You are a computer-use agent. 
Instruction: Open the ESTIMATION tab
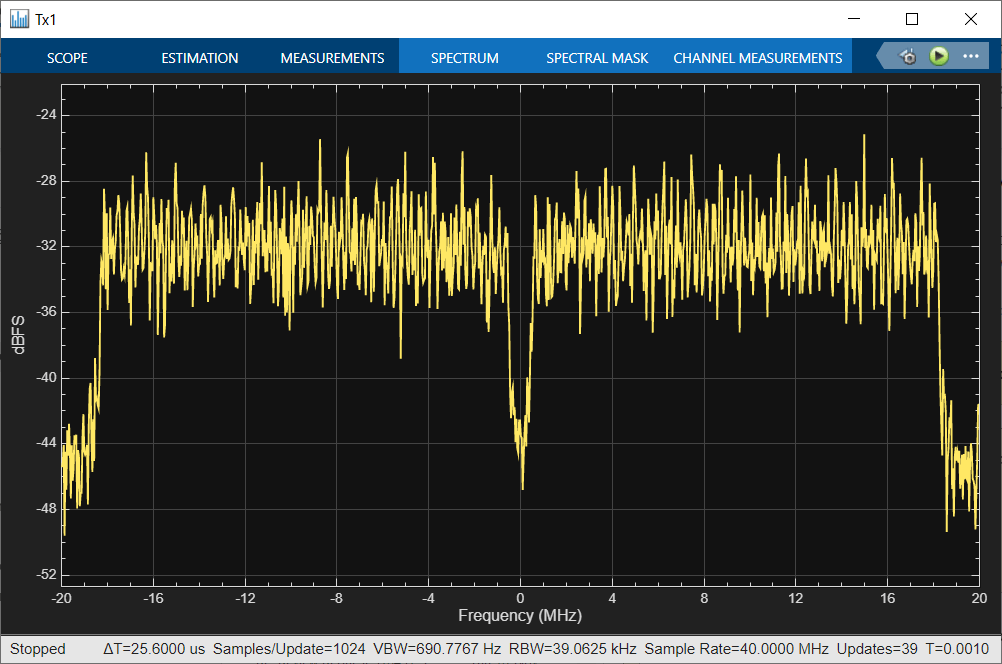point(199,58)
